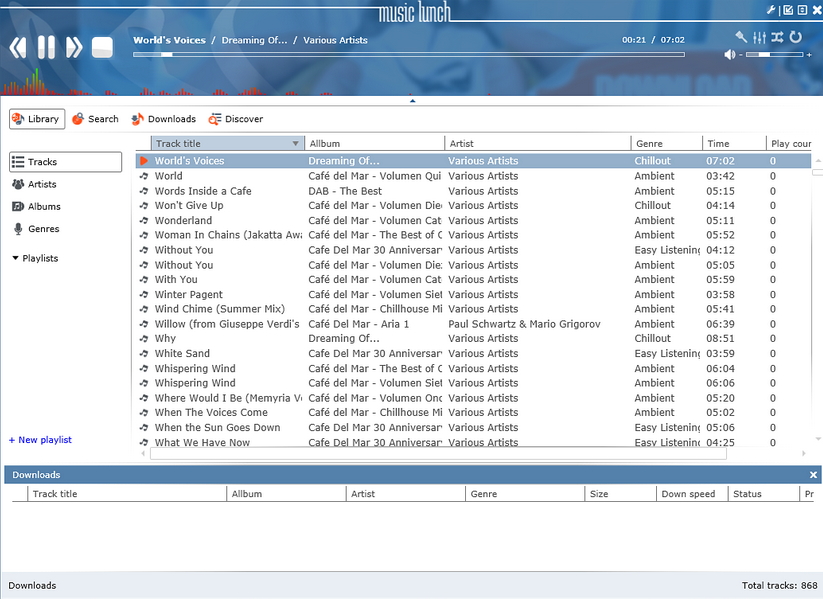This screenshot has height=599, width=823.
Task: Toggle repeat playback mode
Action: coord(796,37)
